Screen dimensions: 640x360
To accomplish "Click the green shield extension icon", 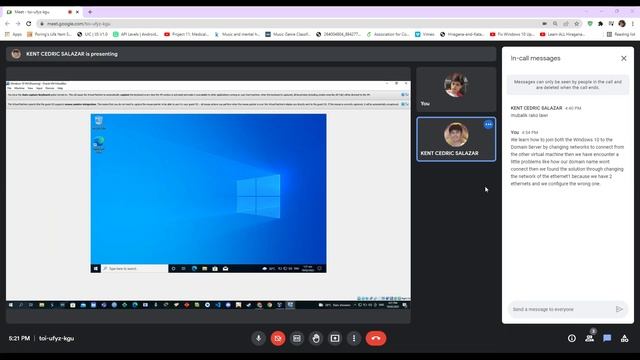I will [x=590, y=24].
